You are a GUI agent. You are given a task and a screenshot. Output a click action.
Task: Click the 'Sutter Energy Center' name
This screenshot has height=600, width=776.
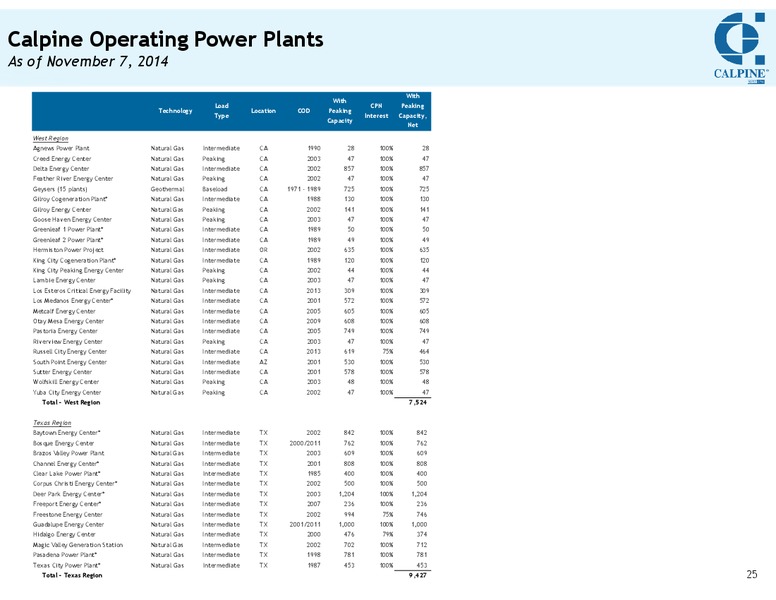pos(62,372)
